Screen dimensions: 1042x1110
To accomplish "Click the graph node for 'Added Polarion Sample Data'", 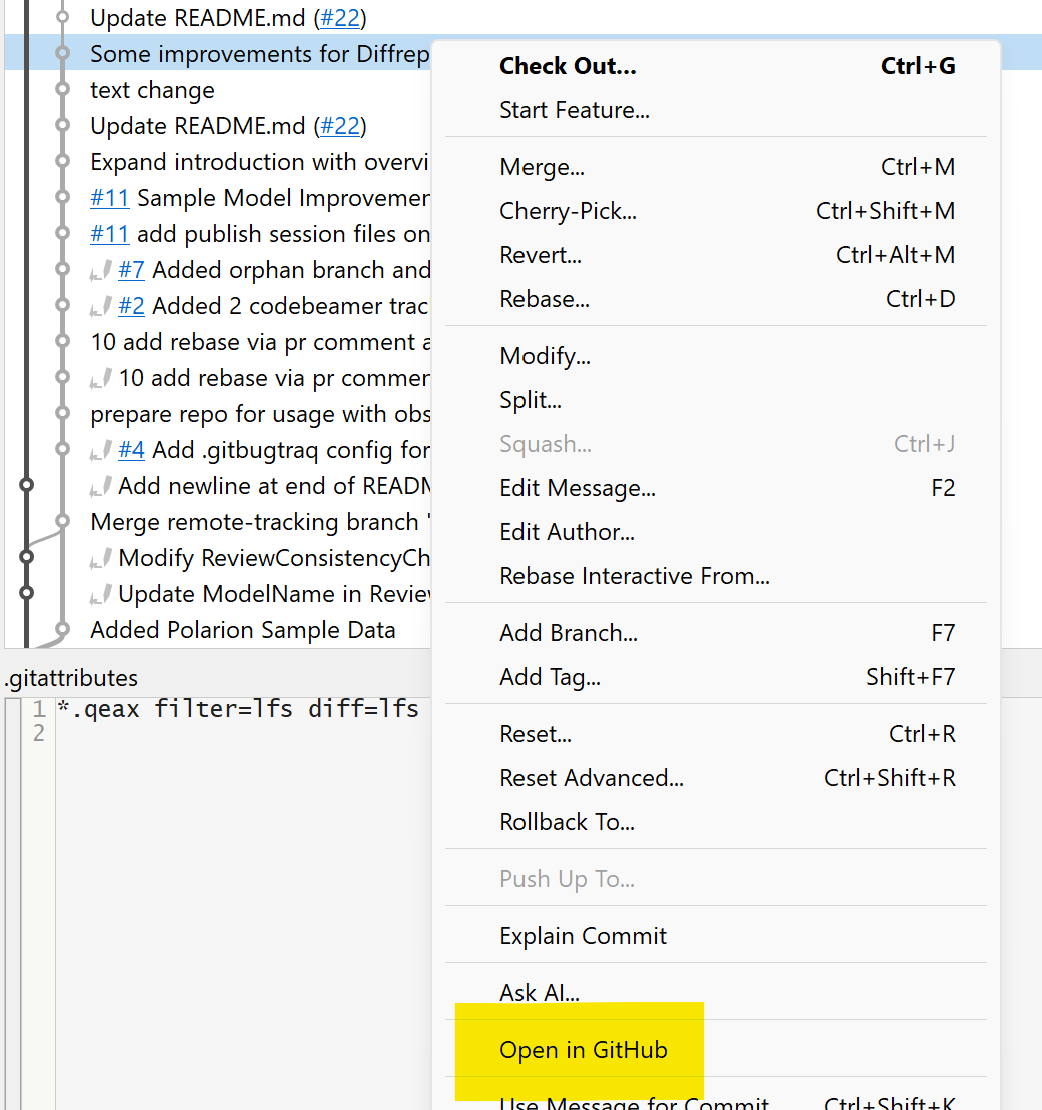I will click(x=62, y=630).
